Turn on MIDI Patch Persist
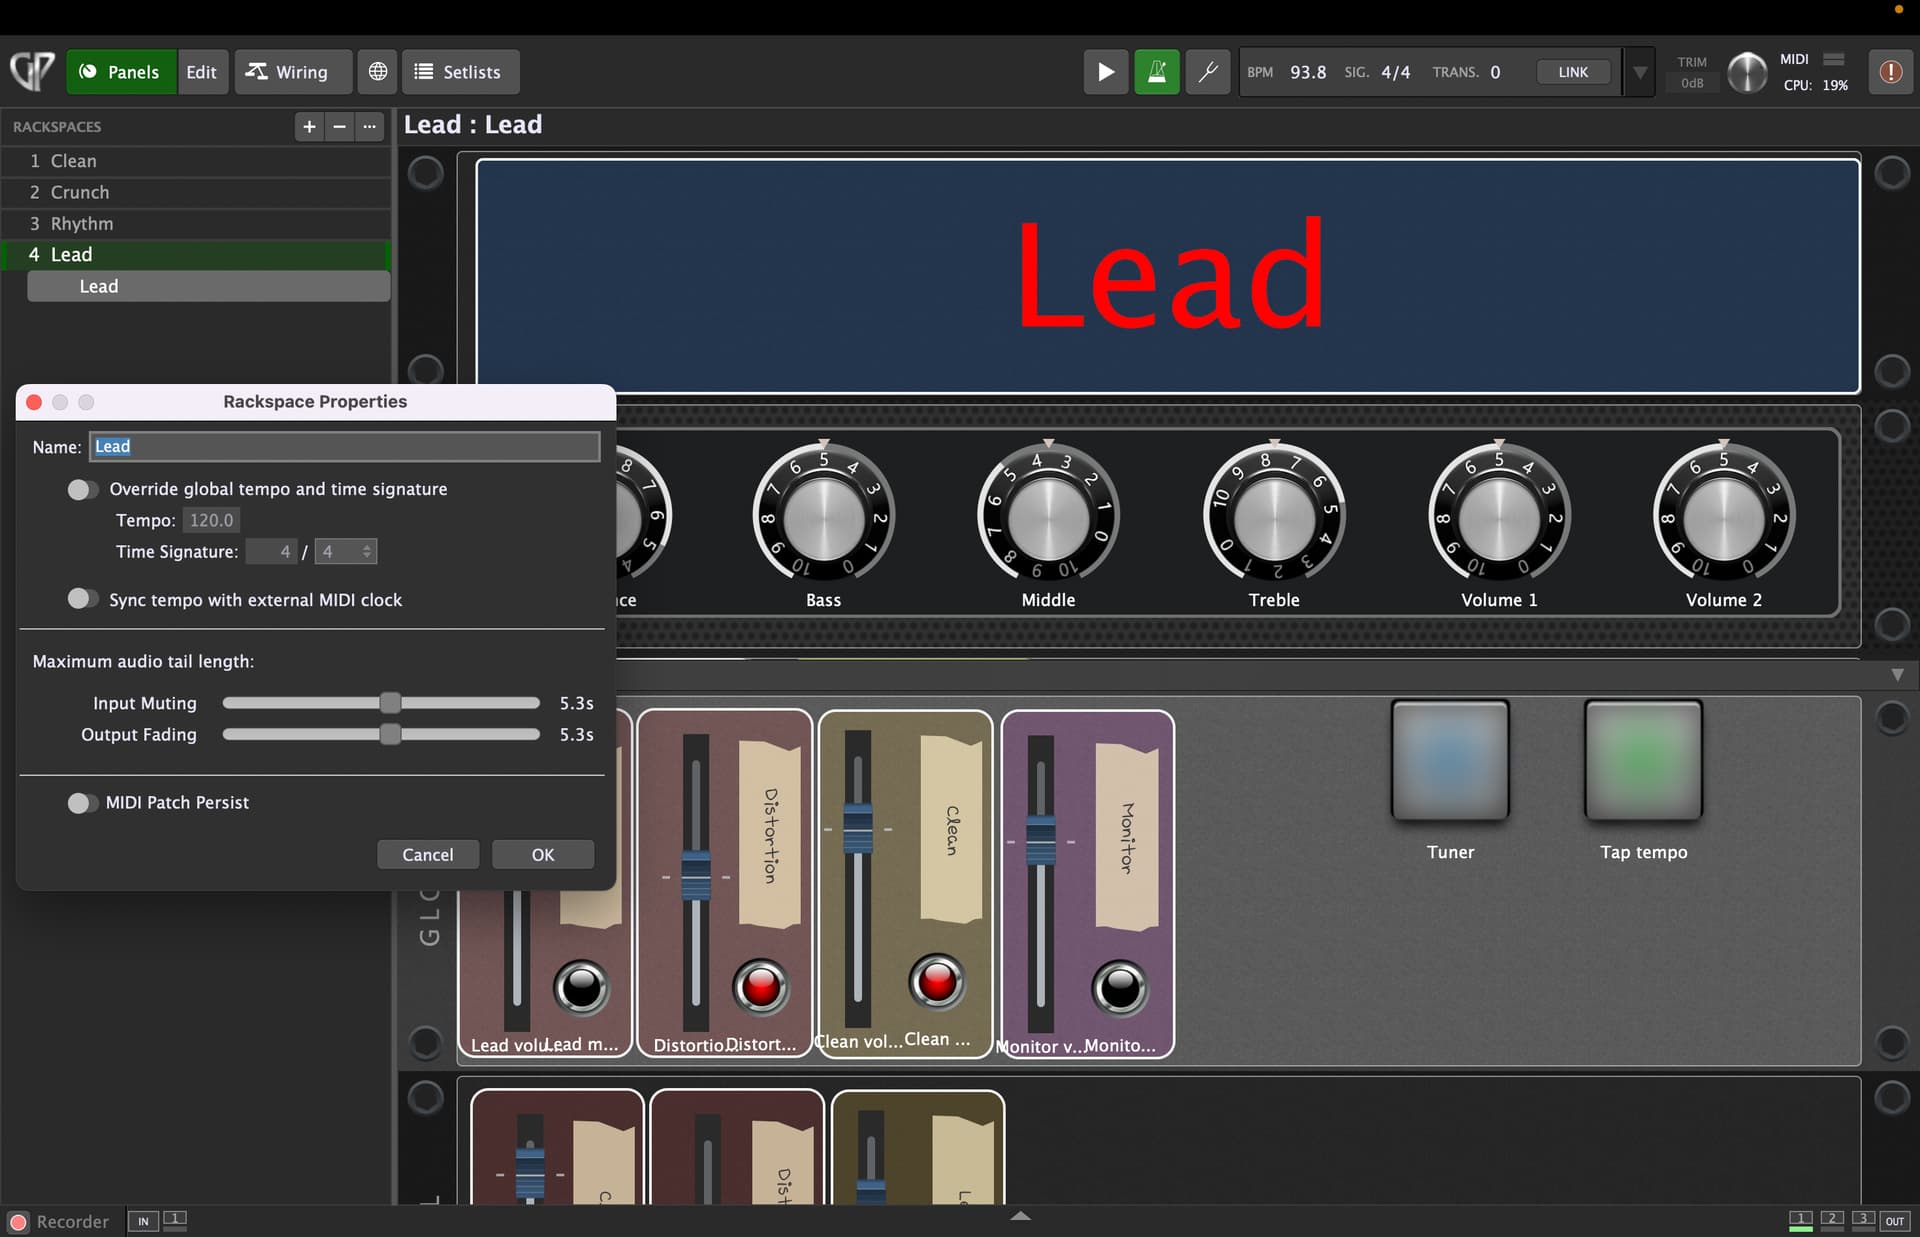Screen dimensions: 1920x1237 pos(82,802)
